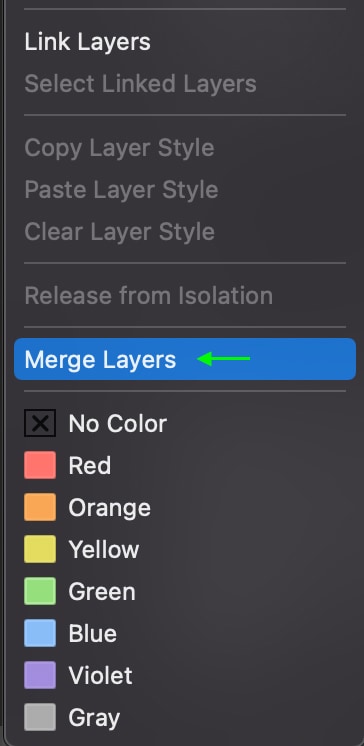
Task: Click the blue swatch square
Action: 40,633
